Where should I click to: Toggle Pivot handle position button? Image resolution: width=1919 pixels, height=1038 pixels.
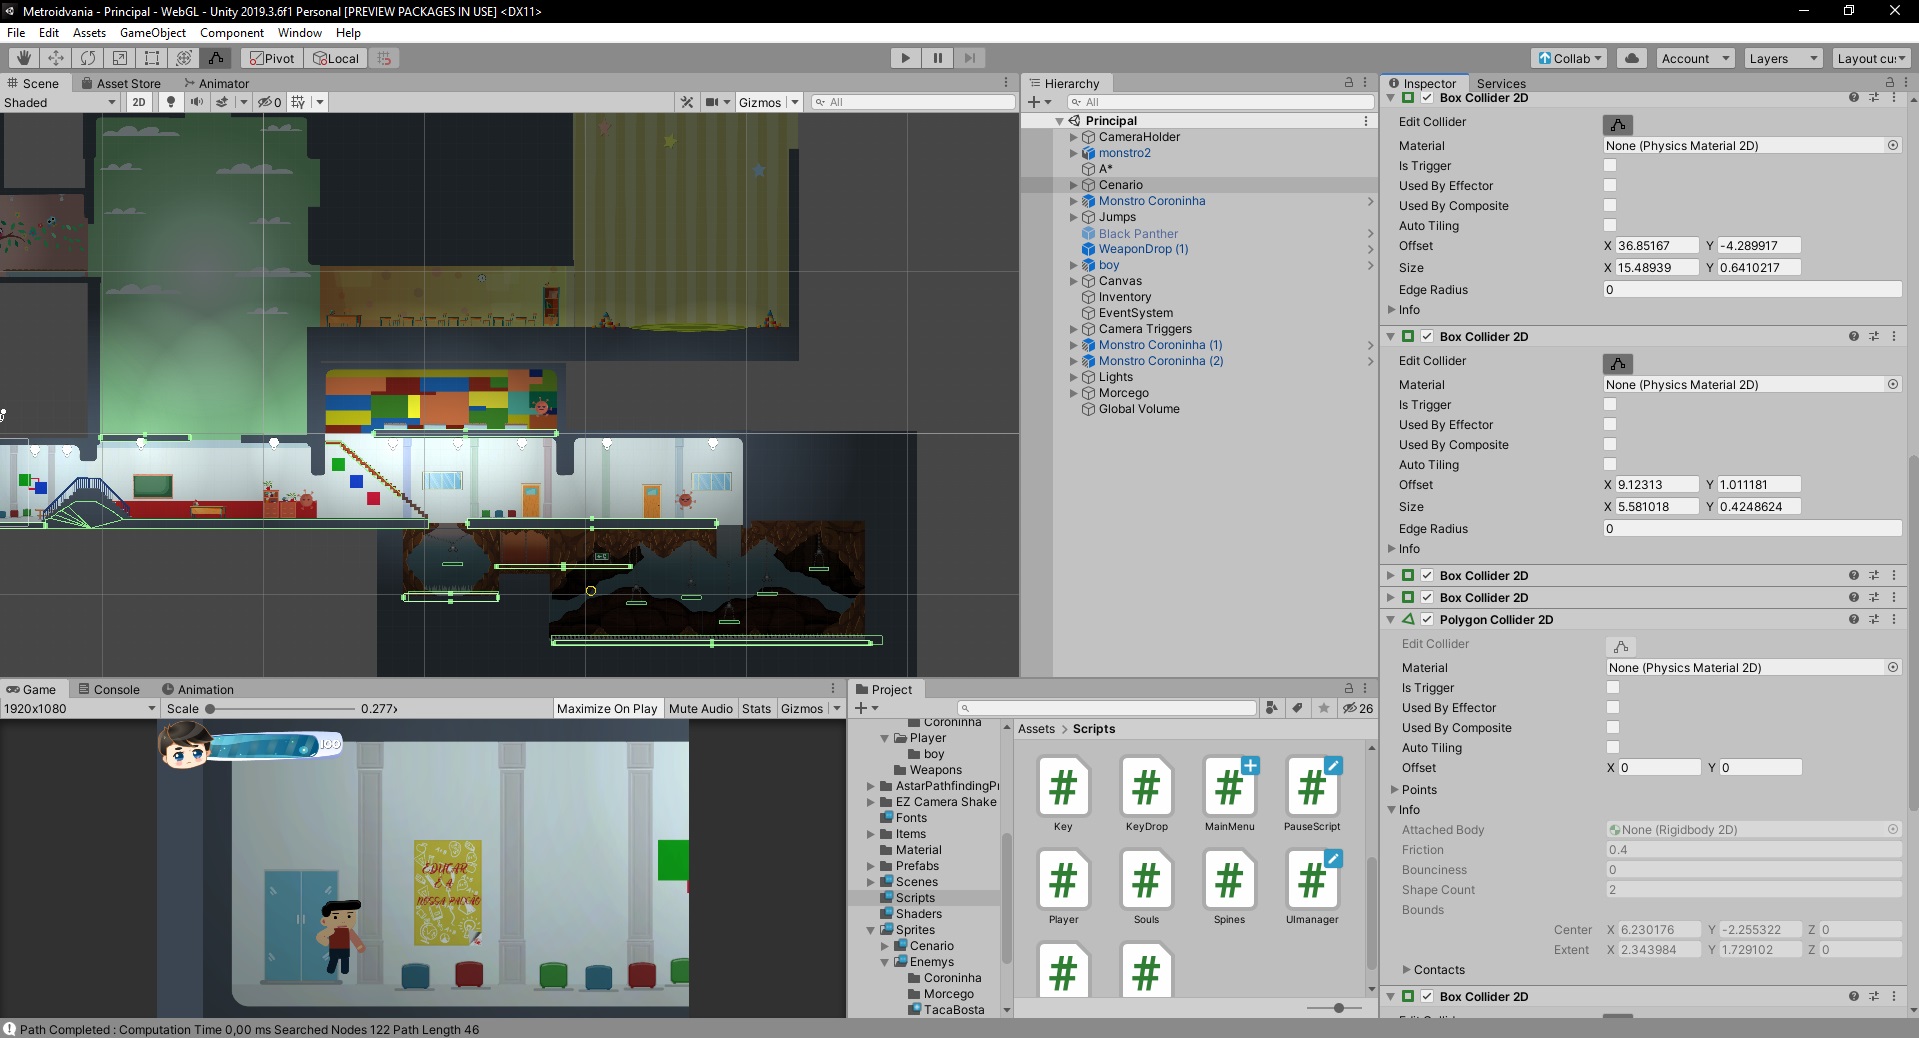point(272,58)
